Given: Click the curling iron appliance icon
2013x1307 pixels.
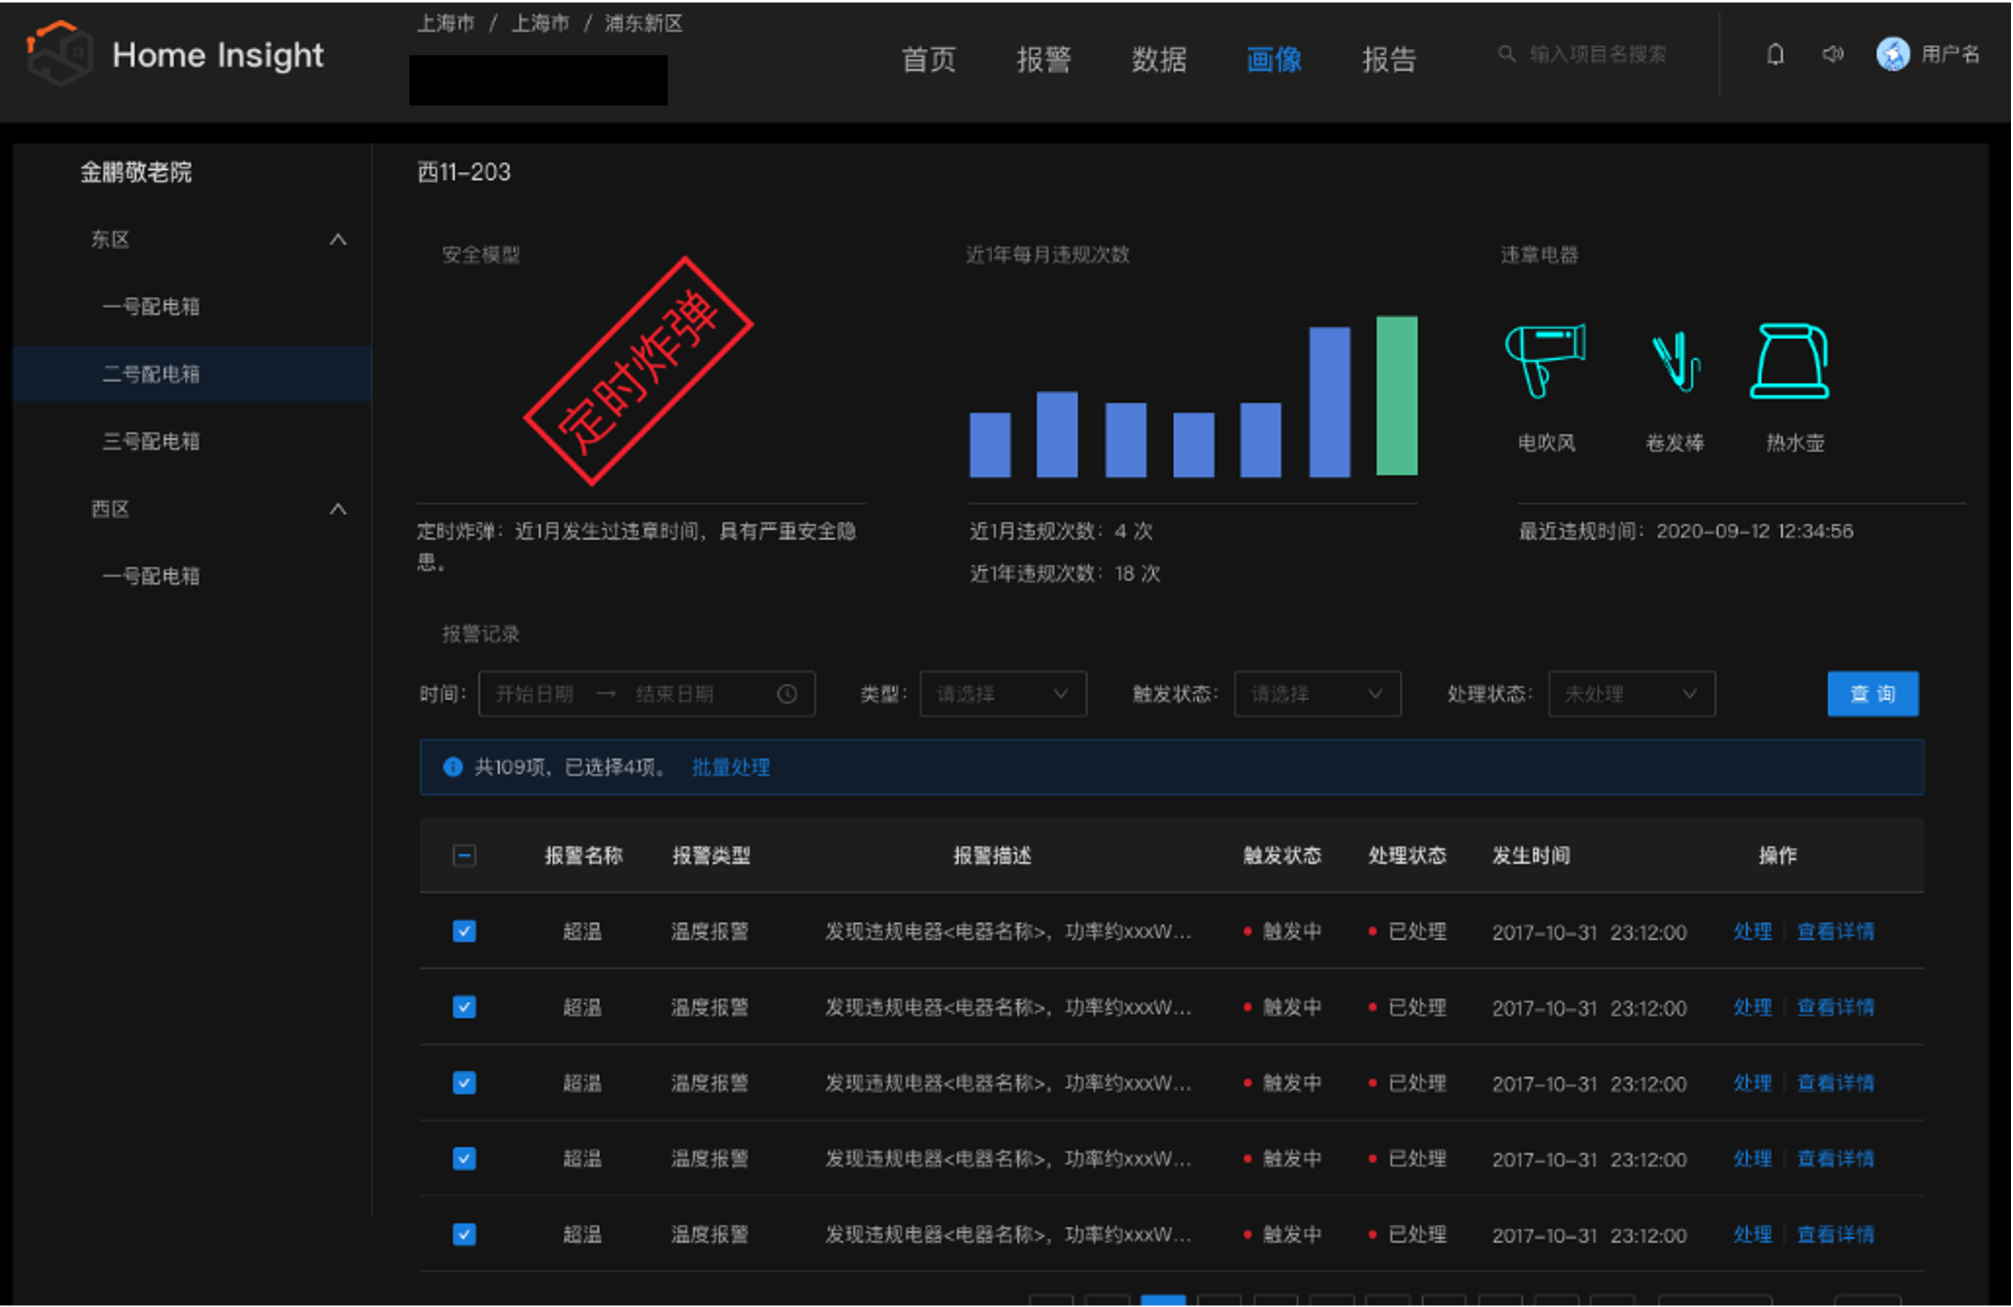Looking at the screenshot, I should click(x=1675, y=361).
